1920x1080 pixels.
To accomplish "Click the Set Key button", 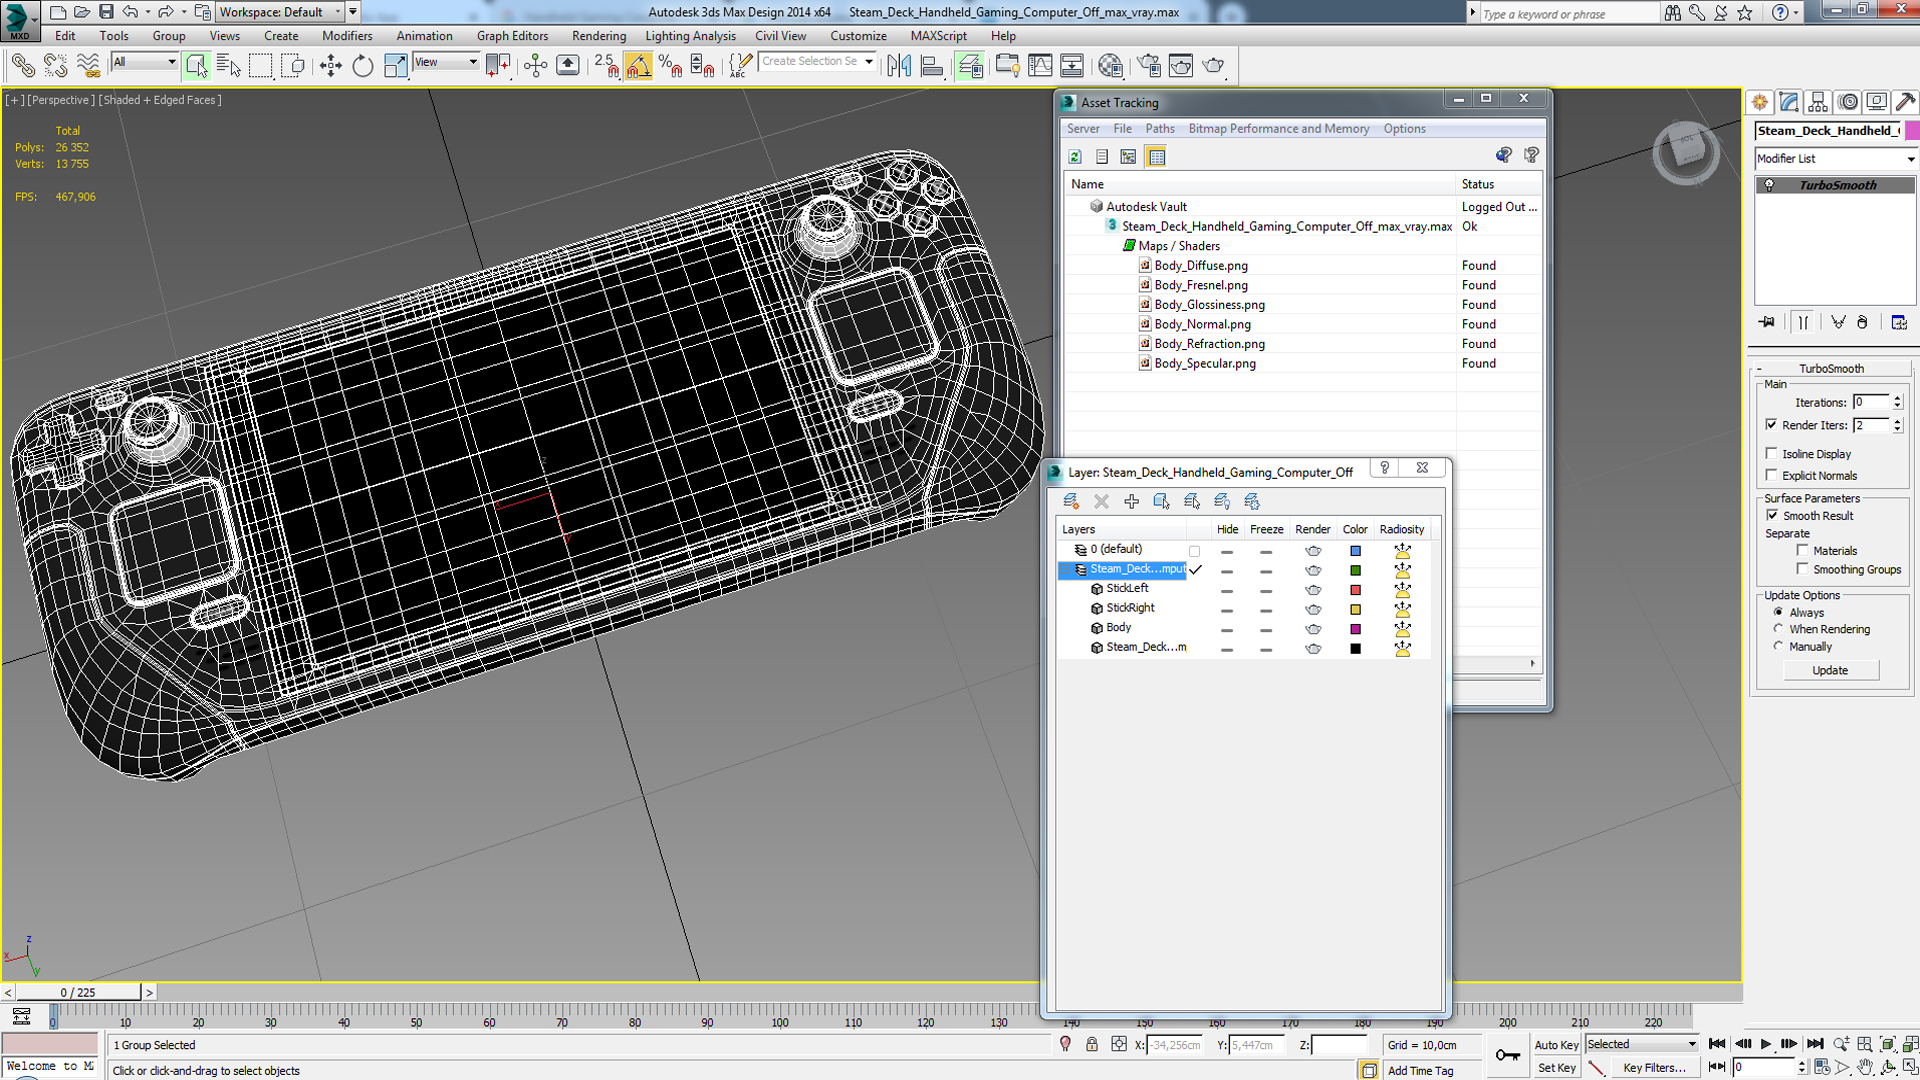I will tap(1556, 1068).
